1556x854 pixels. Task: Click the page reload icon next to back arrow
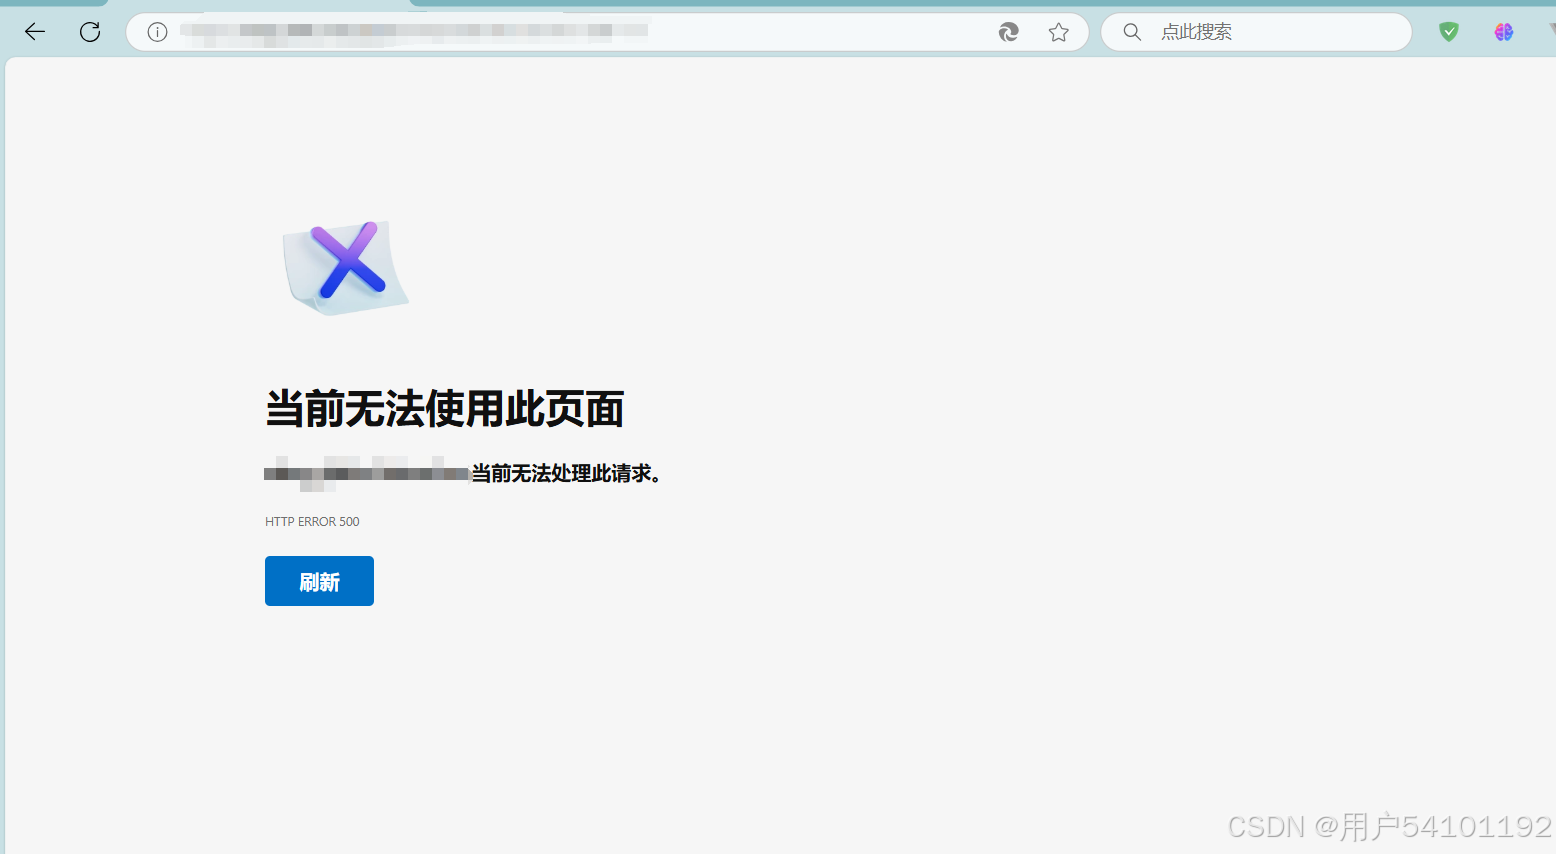click(90, 31)
